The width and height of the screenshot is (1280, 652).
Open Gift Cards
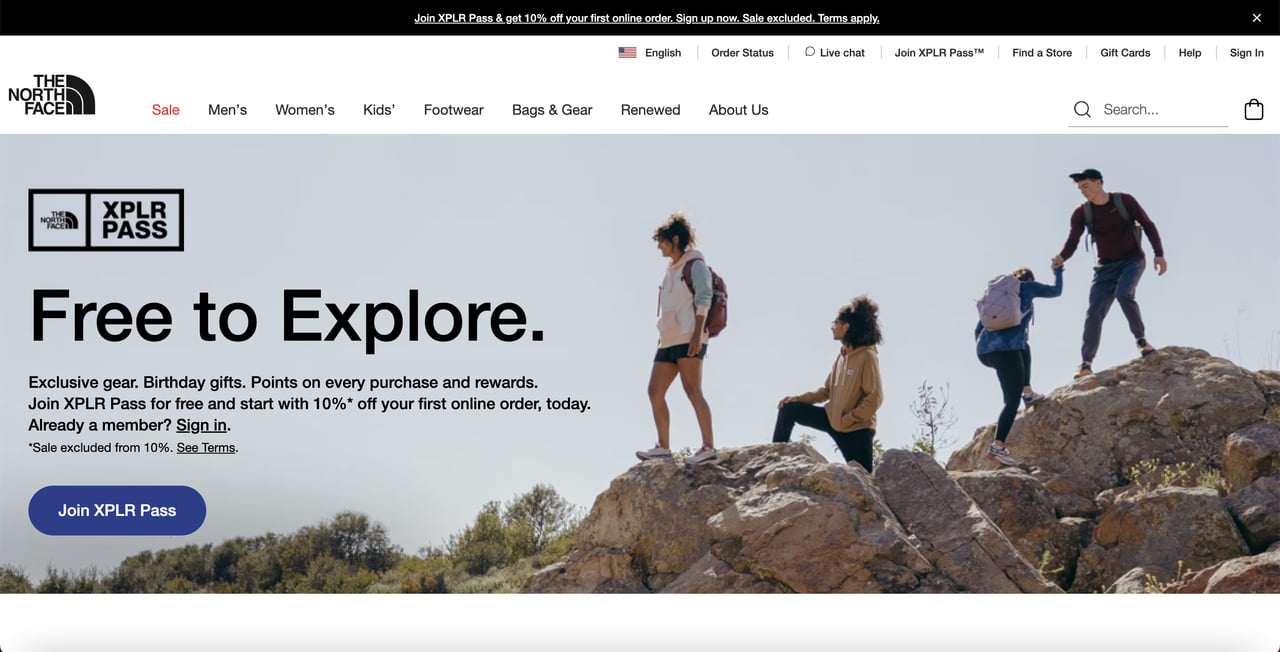click(1125, 53)
